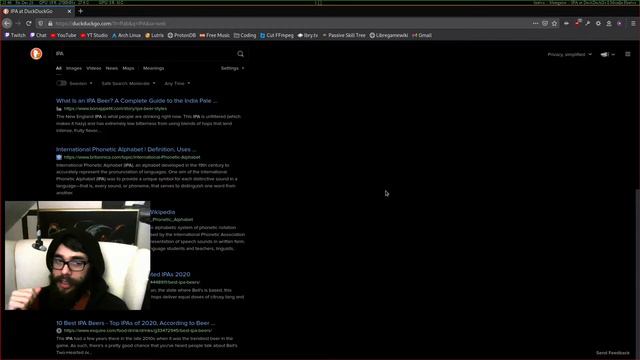Click the red badge extension icon

(578, 23)
